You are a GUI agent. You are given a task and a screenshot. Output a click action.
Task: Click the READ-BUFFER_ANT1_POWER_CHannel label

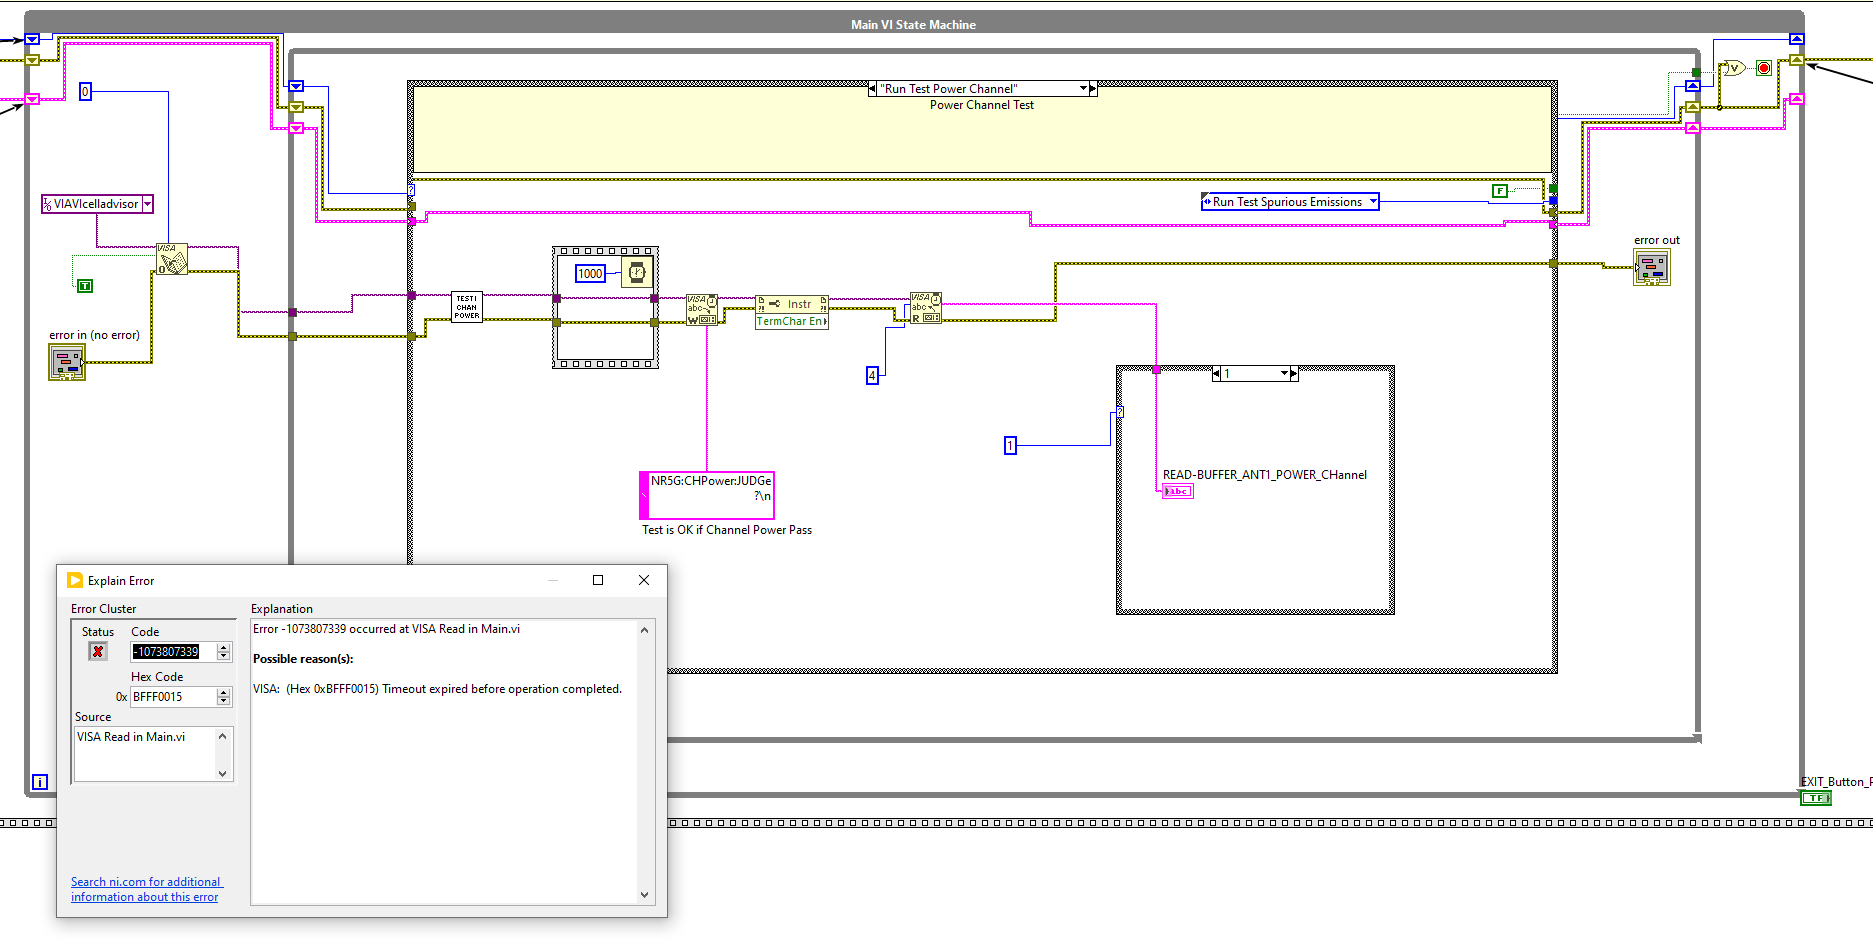click(1264, 475)
